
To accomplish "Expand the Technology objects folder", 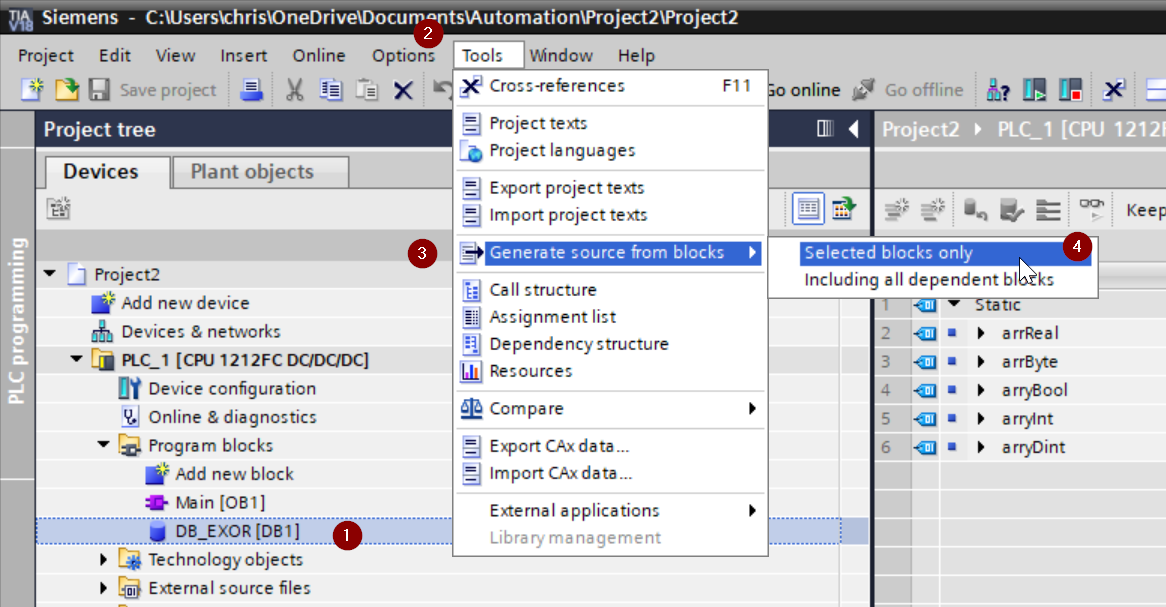I will click(x=103, y=559).
